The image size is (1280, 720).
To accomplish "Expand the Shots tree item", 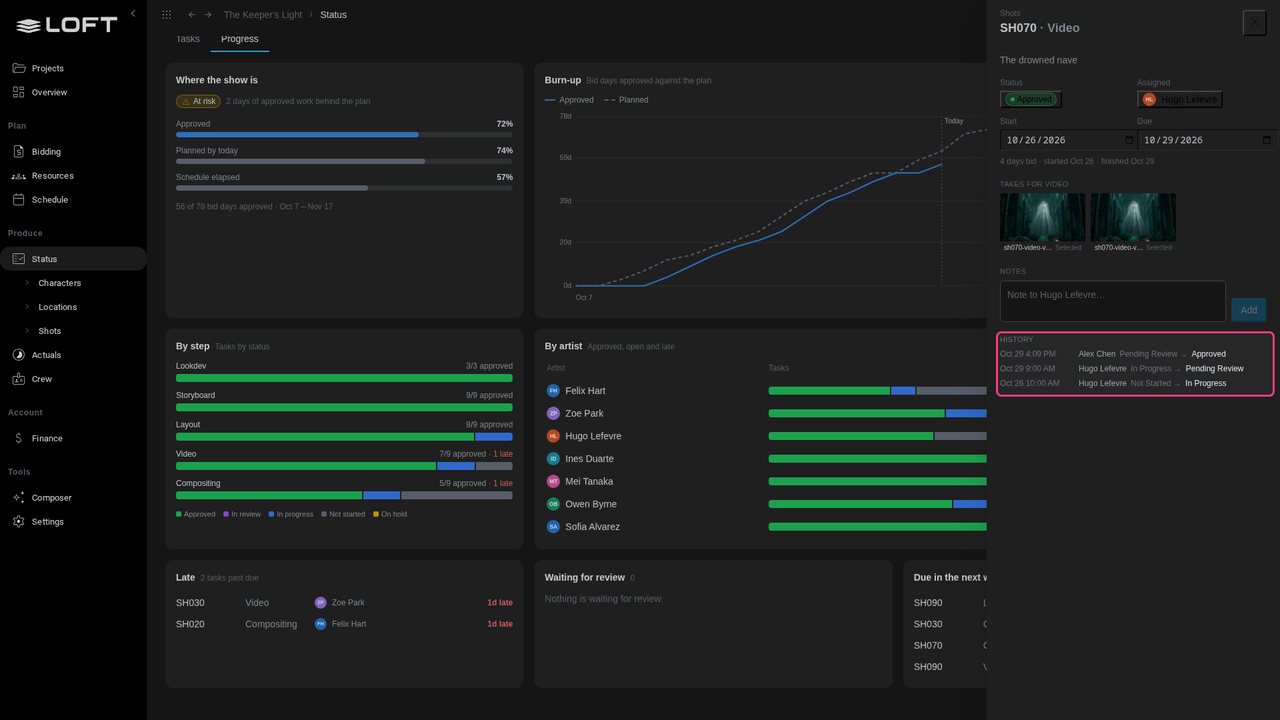I will 27,331.
